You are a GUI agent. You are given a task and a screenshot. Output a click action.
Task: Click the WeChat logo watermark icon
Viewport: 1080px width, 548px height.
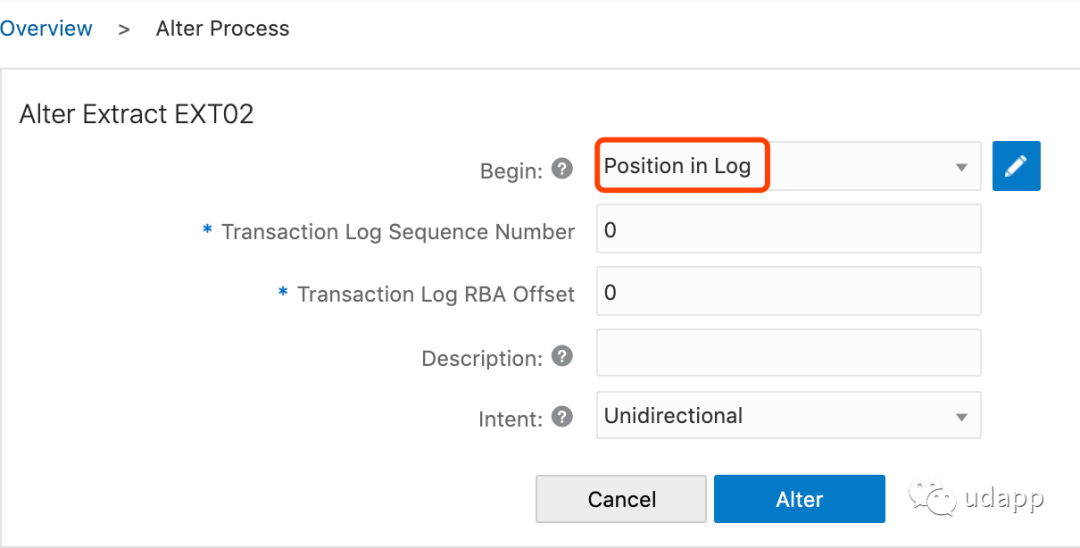tap(931, 498)
